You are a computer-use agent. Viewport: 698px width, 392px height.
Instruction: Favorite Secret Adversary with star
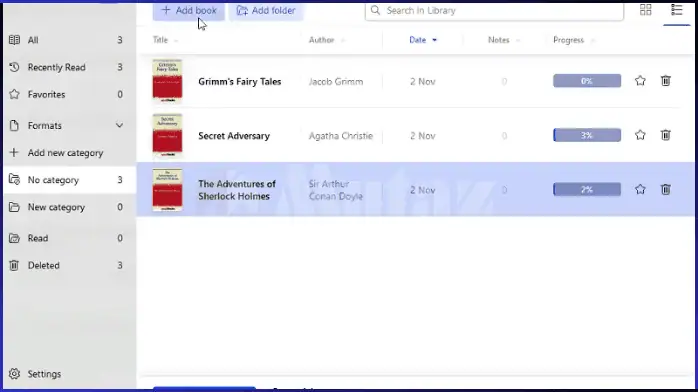(x=640, y=135)
